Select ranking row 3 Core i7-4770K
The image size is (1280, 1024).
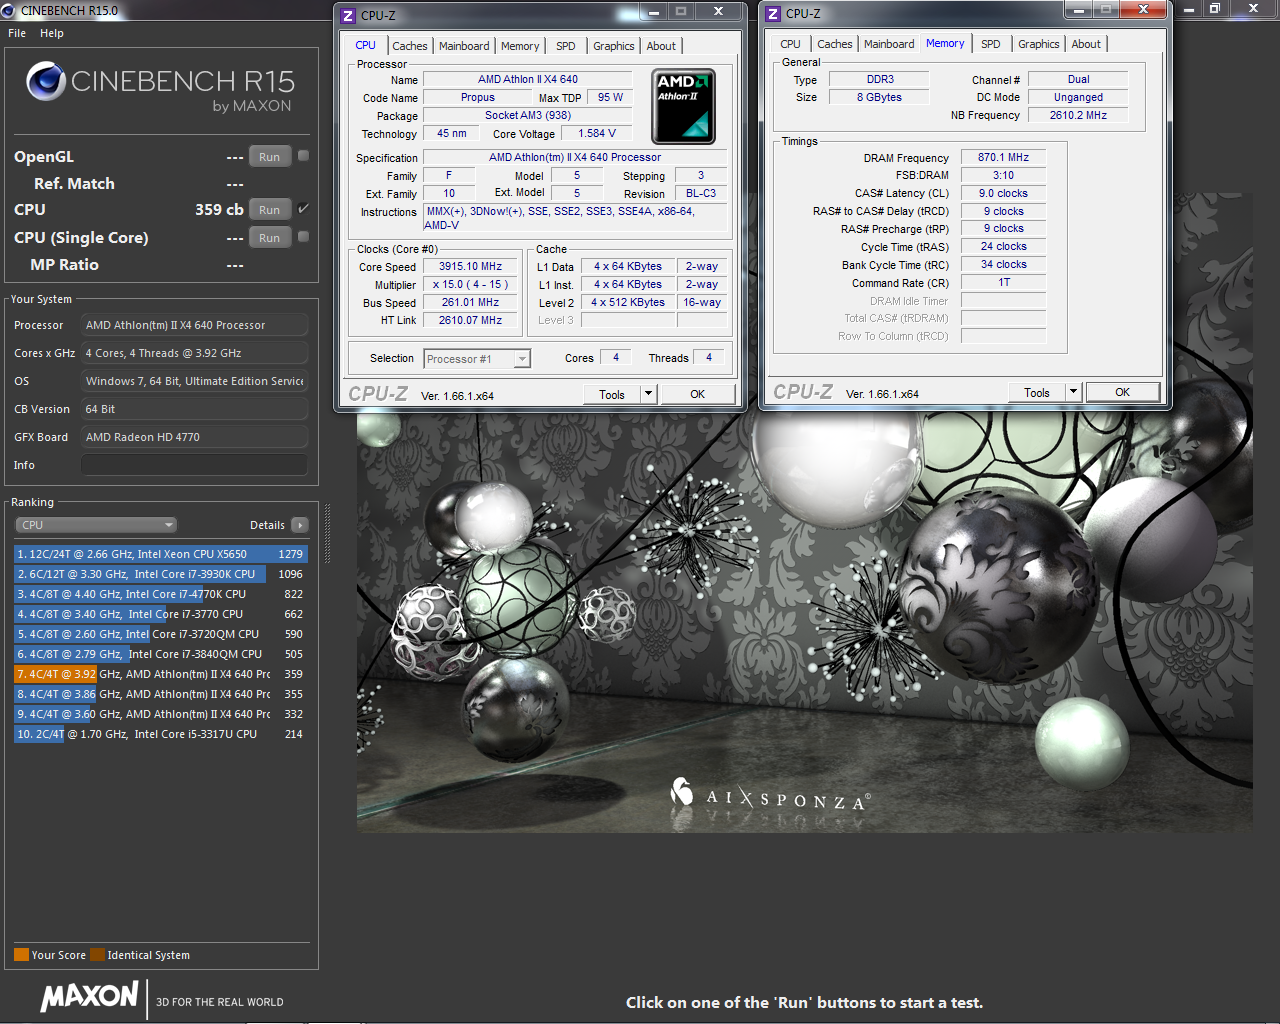click(160, 594)
